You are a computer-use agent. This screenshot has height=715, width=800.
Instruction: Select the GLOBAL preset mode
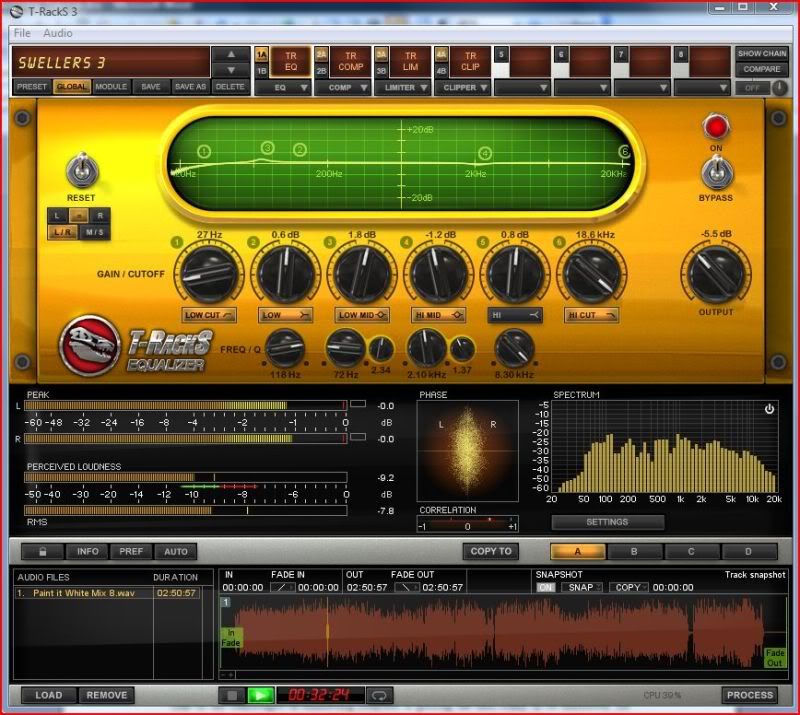(x=71, y=87)
